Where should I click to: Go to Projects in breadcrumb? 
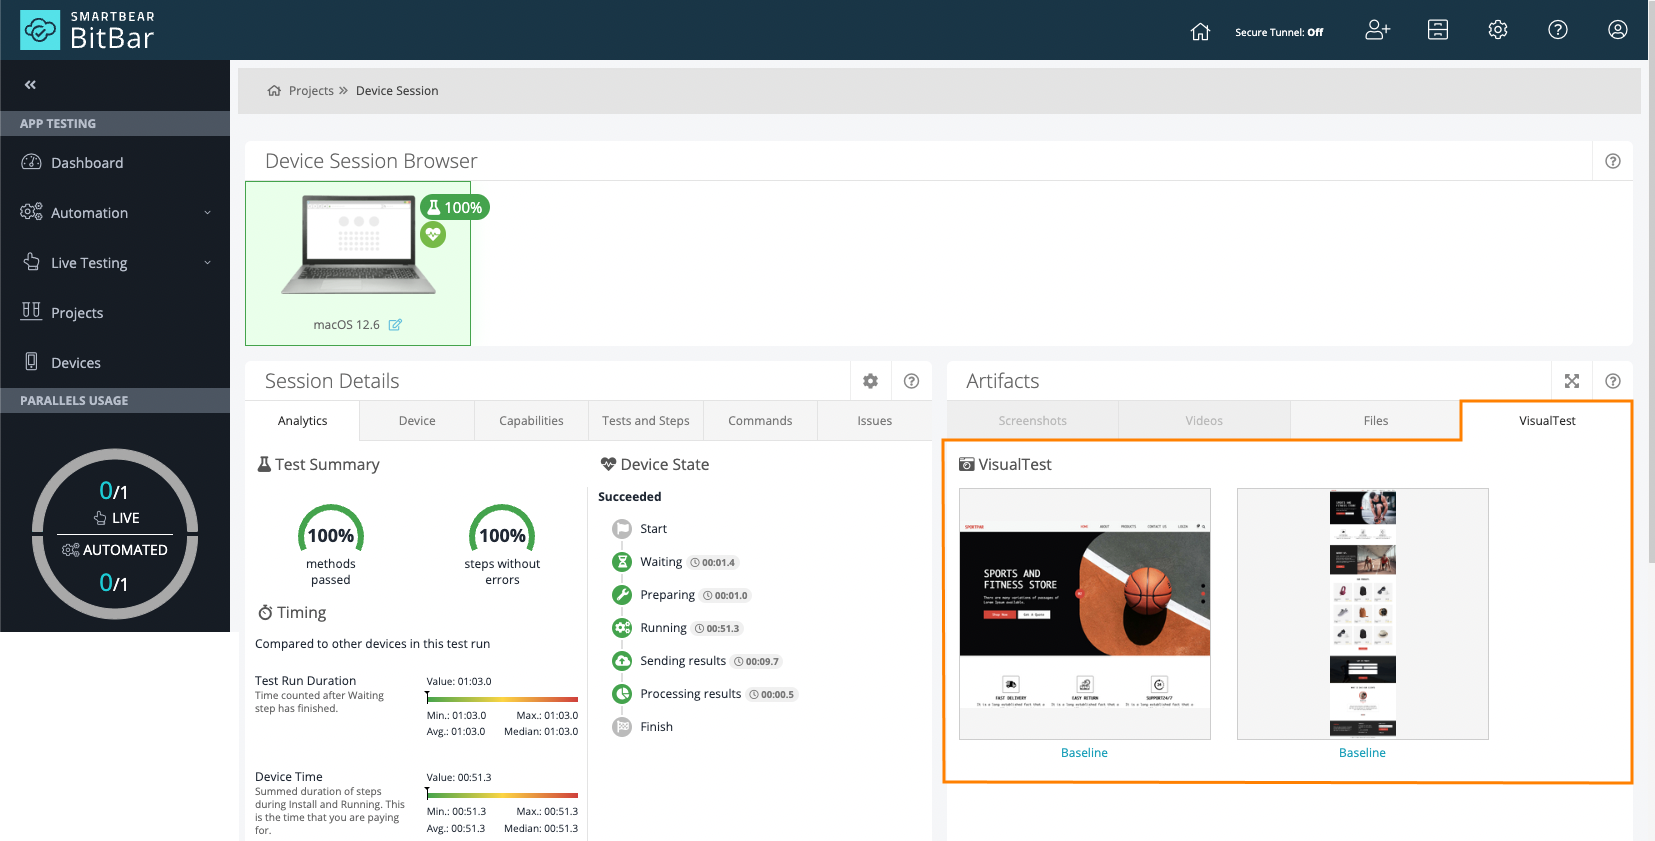click(311, 91)
